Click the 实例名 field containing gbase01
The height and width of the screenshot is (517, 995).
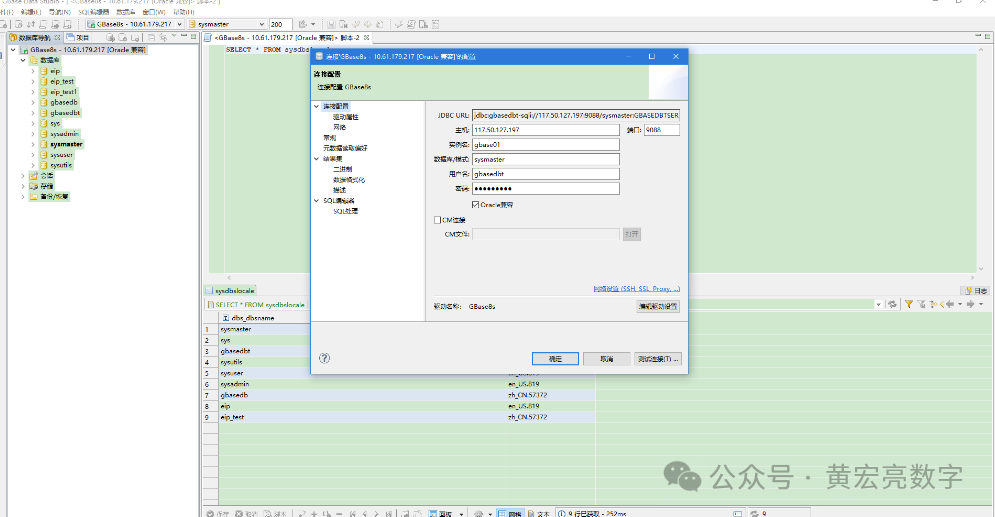[x=546, y=145]
